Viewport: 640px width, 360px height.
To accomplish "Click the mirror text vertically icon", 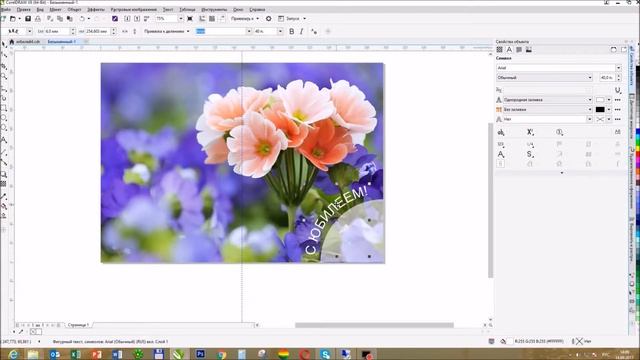I will tap(135, 31).
